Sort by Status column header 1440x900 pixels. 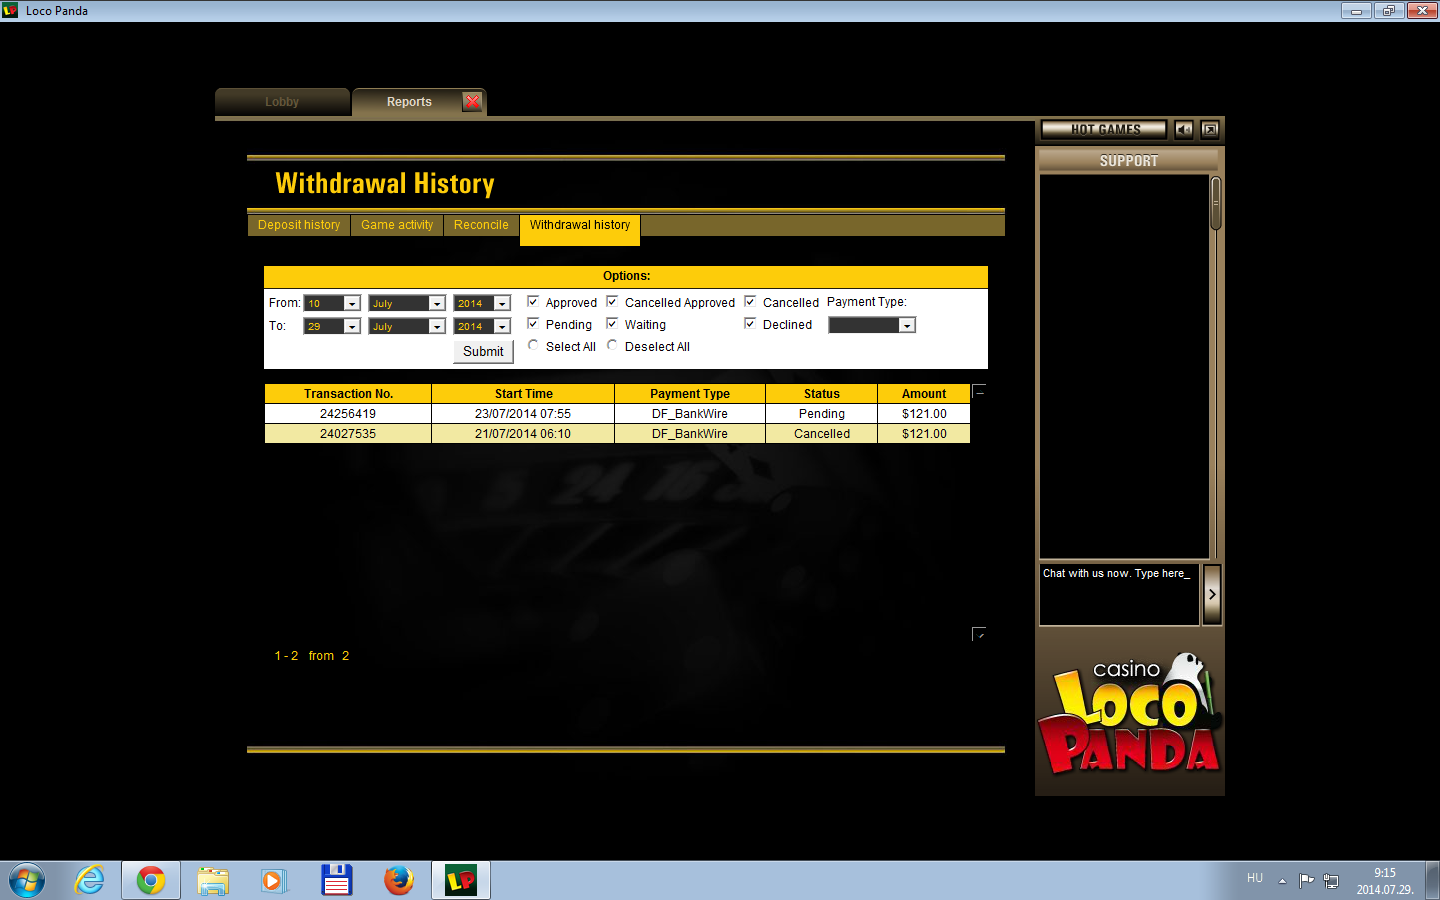[x=821, y=394]
